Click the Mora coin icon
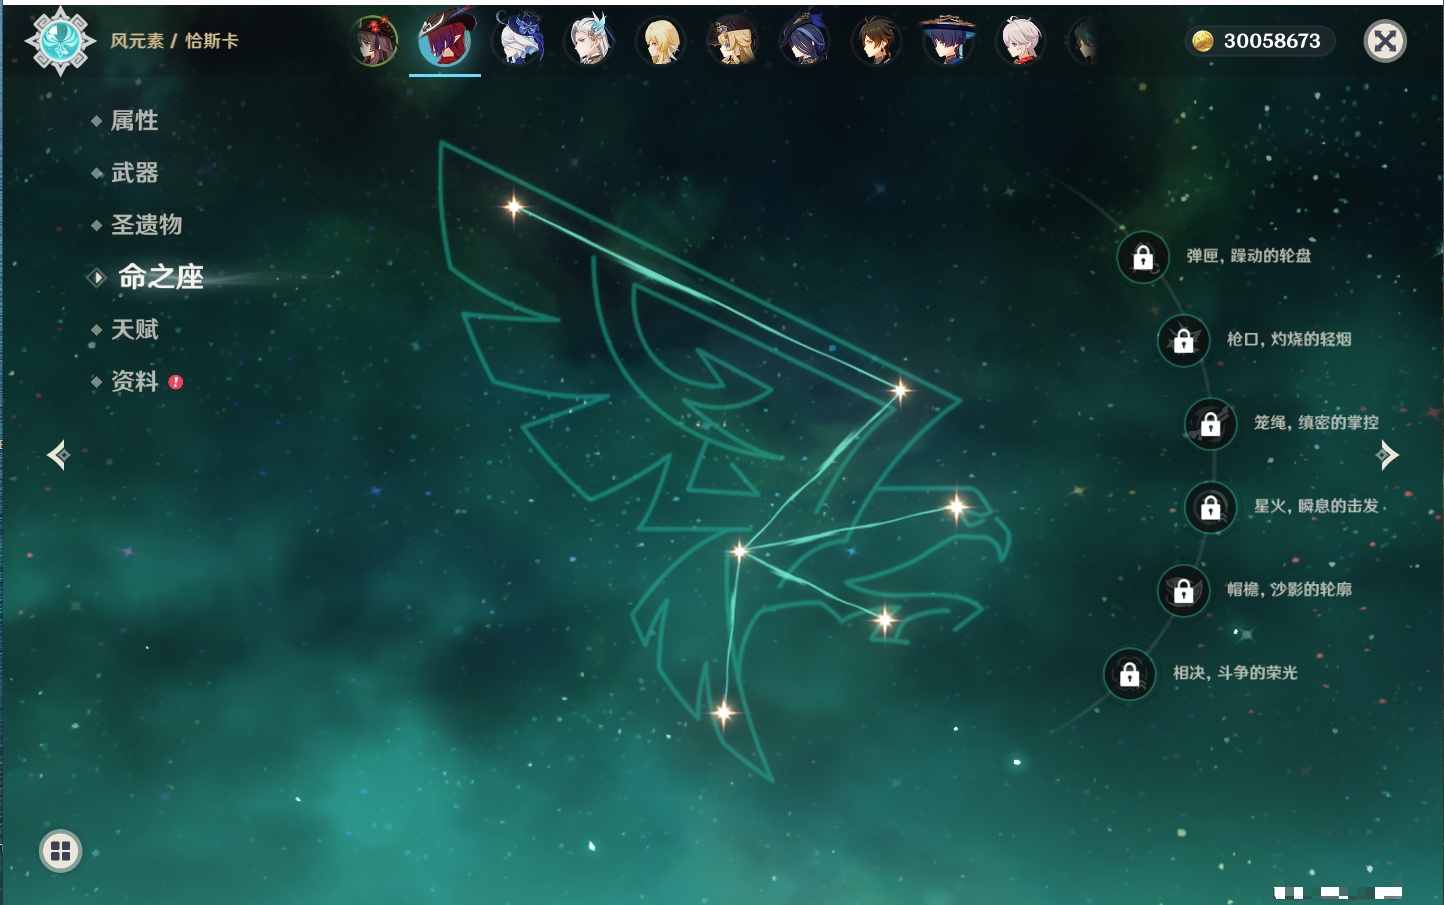This screenshot has width=1444, height=905. pyautogui.click(x=1203, y=41)
